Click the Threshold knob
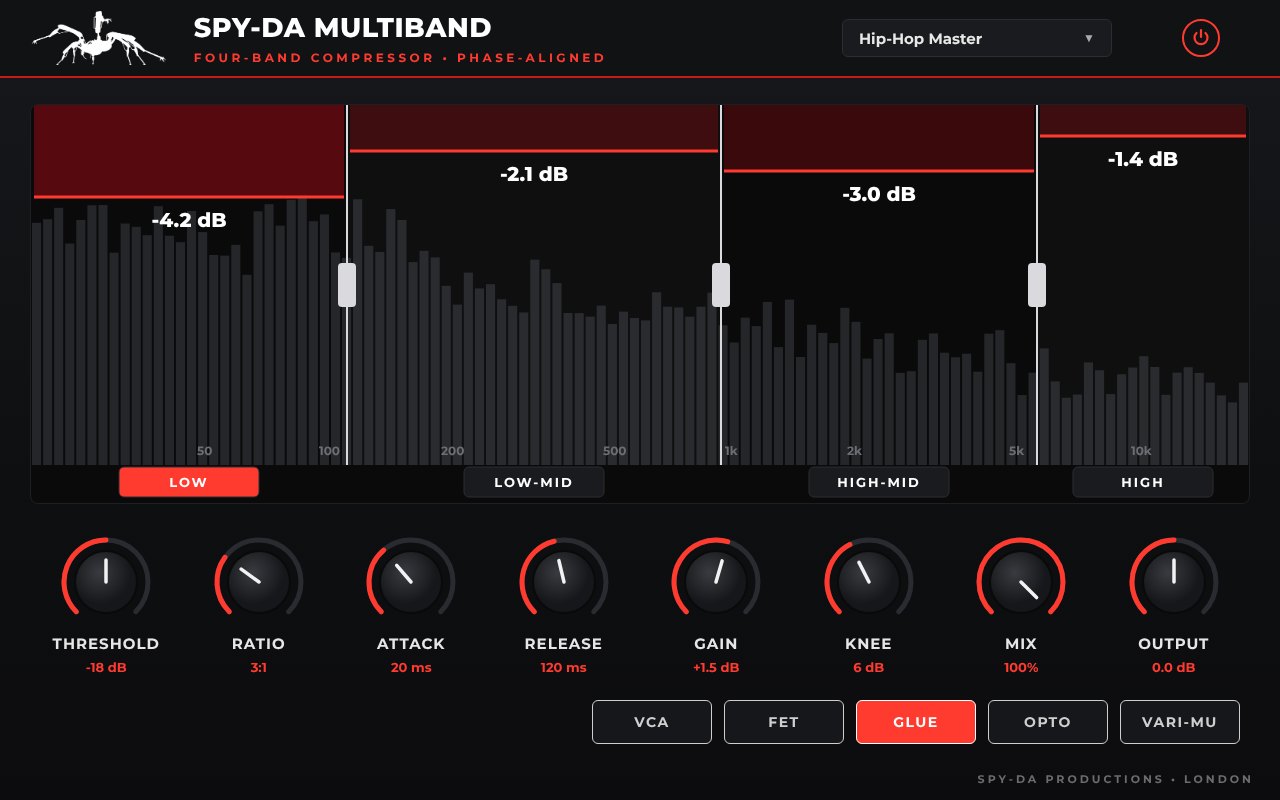 [x=106, y=581]
